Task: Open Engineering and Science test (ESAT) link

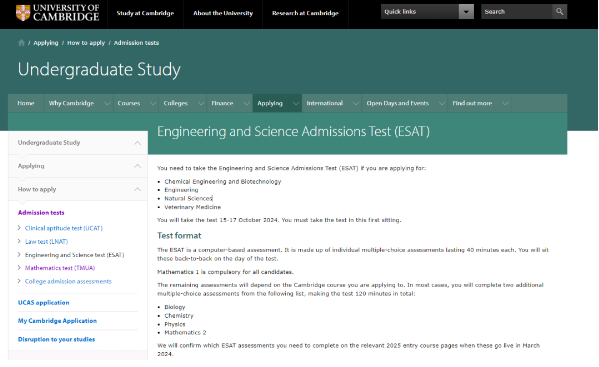Action: [x=74, y=255]
